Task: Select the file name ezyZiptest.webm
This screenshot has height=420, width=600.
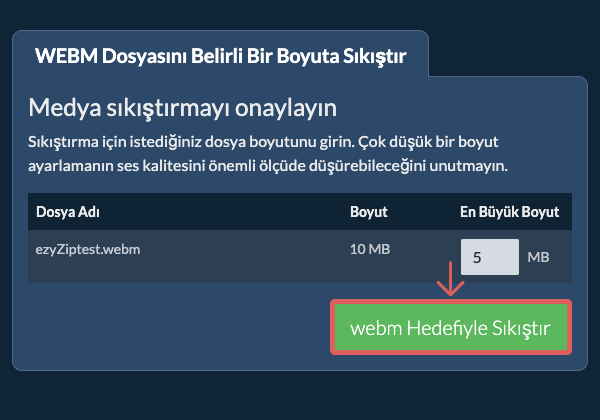Action: tap(88, 249)
